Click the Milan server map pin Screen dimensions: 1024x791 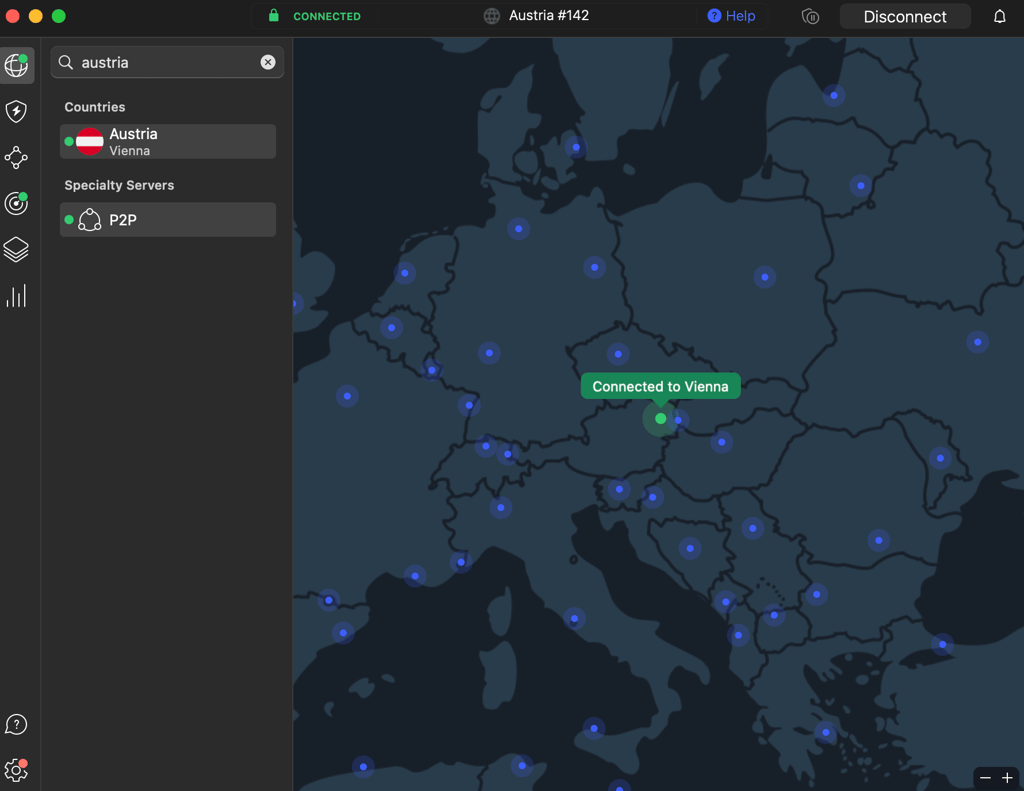click(500, 508)
